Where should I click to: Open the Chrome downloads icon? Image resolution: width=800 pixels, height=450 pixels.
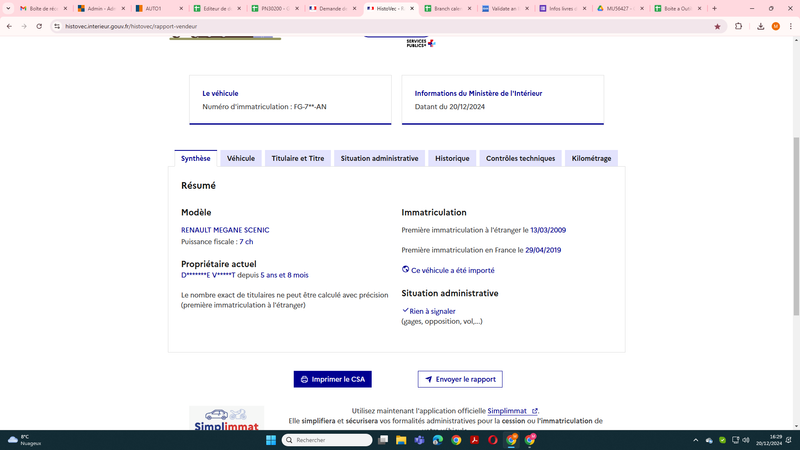coord(760,27)
